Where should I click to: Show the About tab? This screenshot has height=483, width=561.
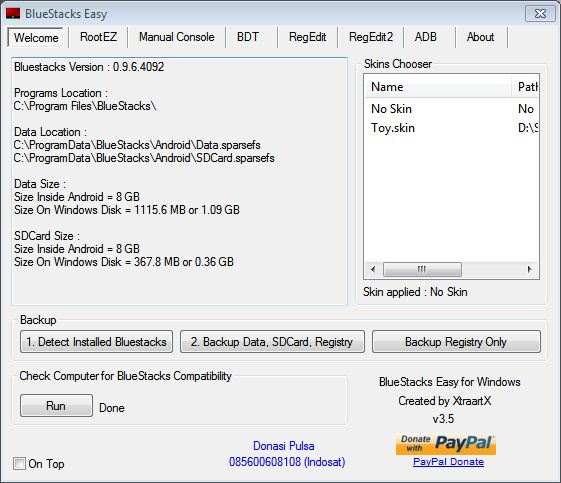pos(480,37)
